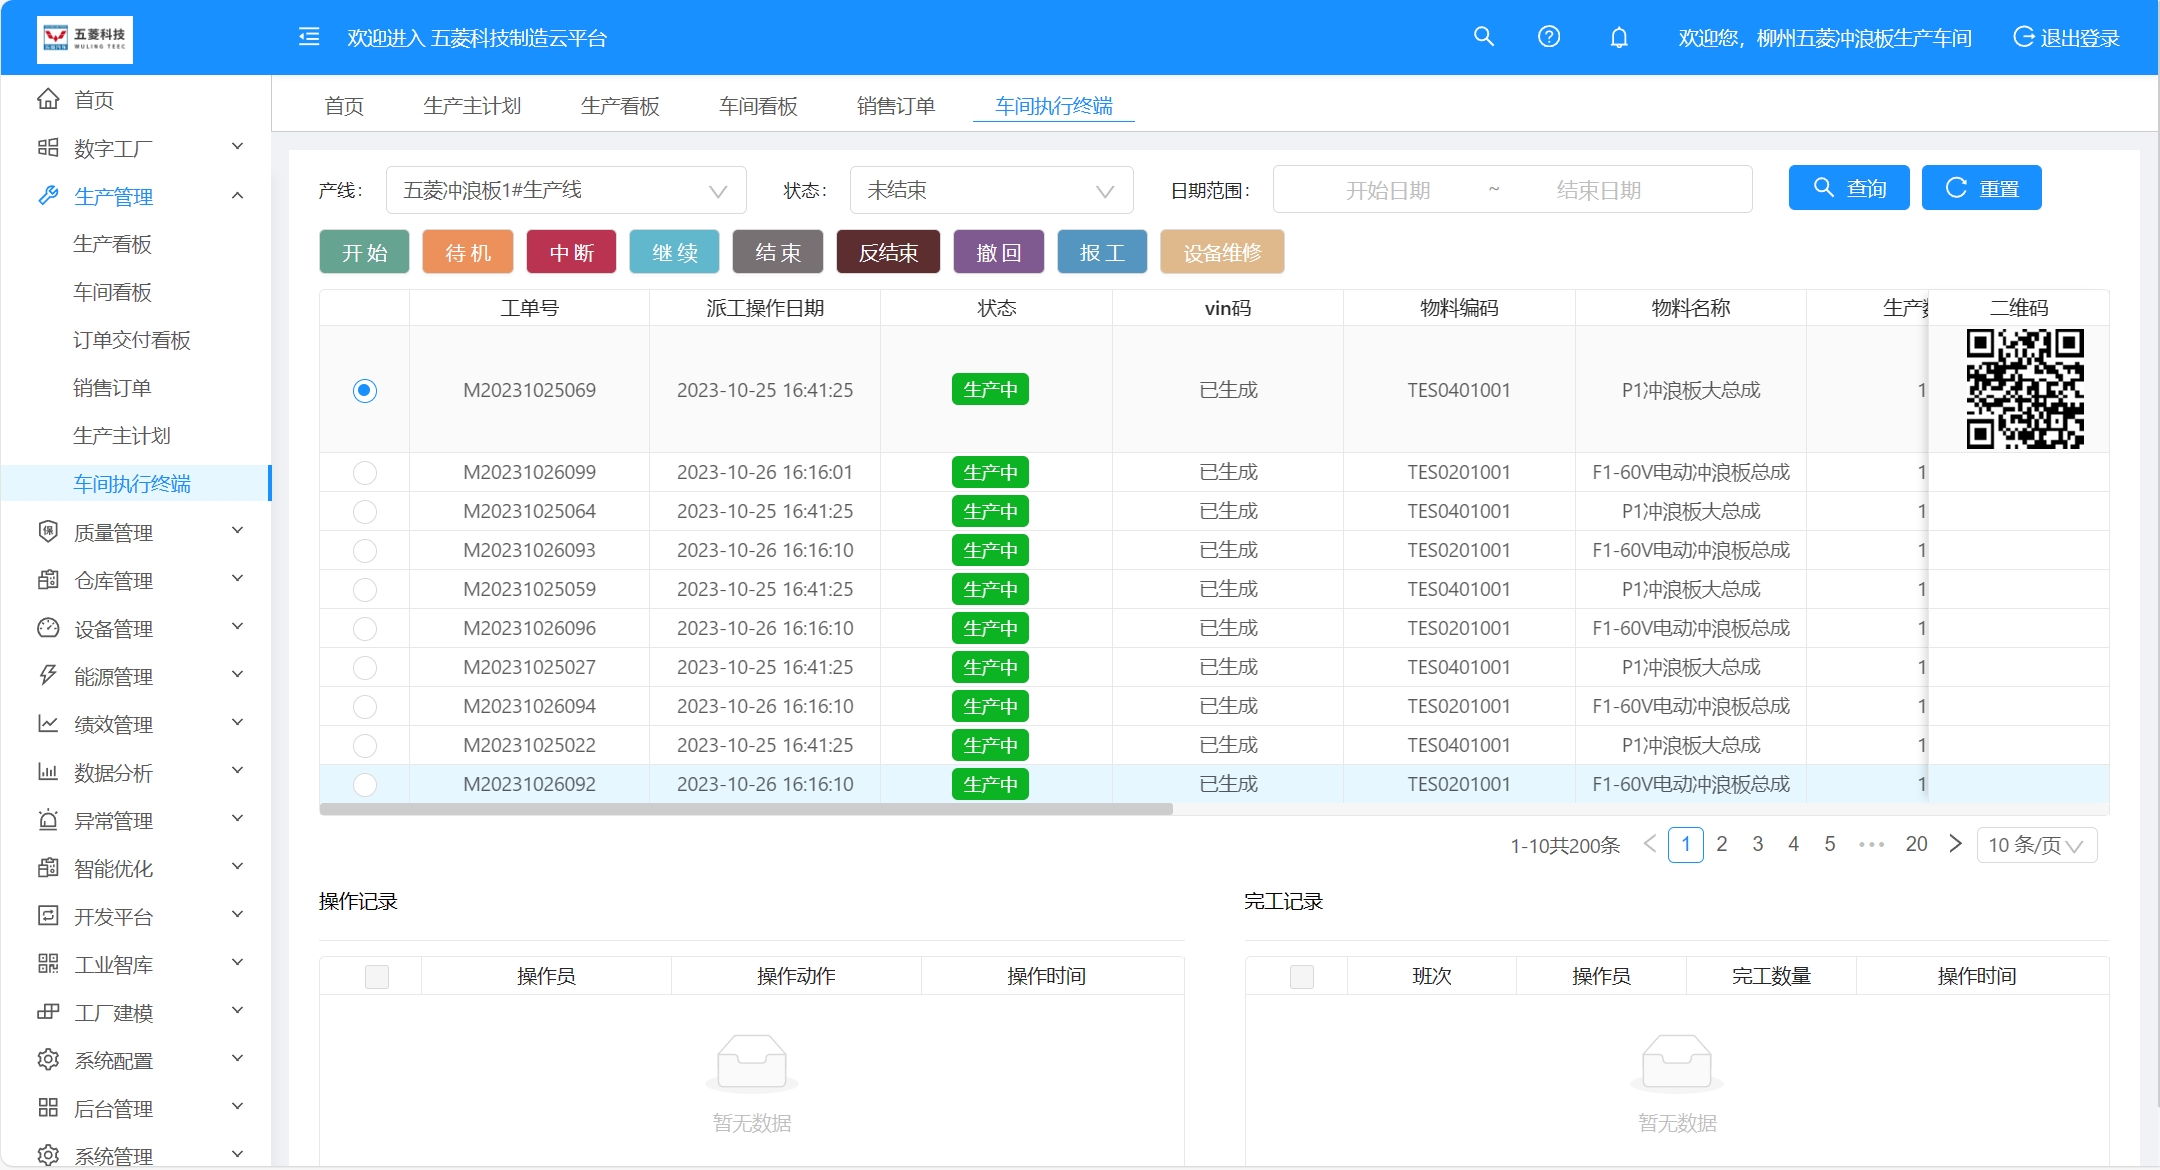This screenshot has height=1170, width=2160.
Task: Click the 后台管理 grid icon
Action: tap(48, 1107)
